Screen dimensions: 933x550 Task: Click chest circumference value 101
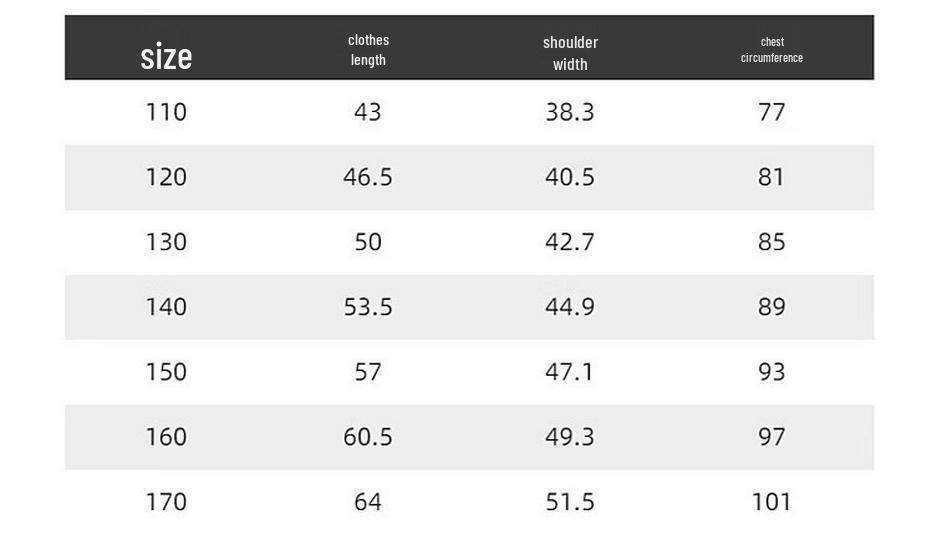coord(772,501)
